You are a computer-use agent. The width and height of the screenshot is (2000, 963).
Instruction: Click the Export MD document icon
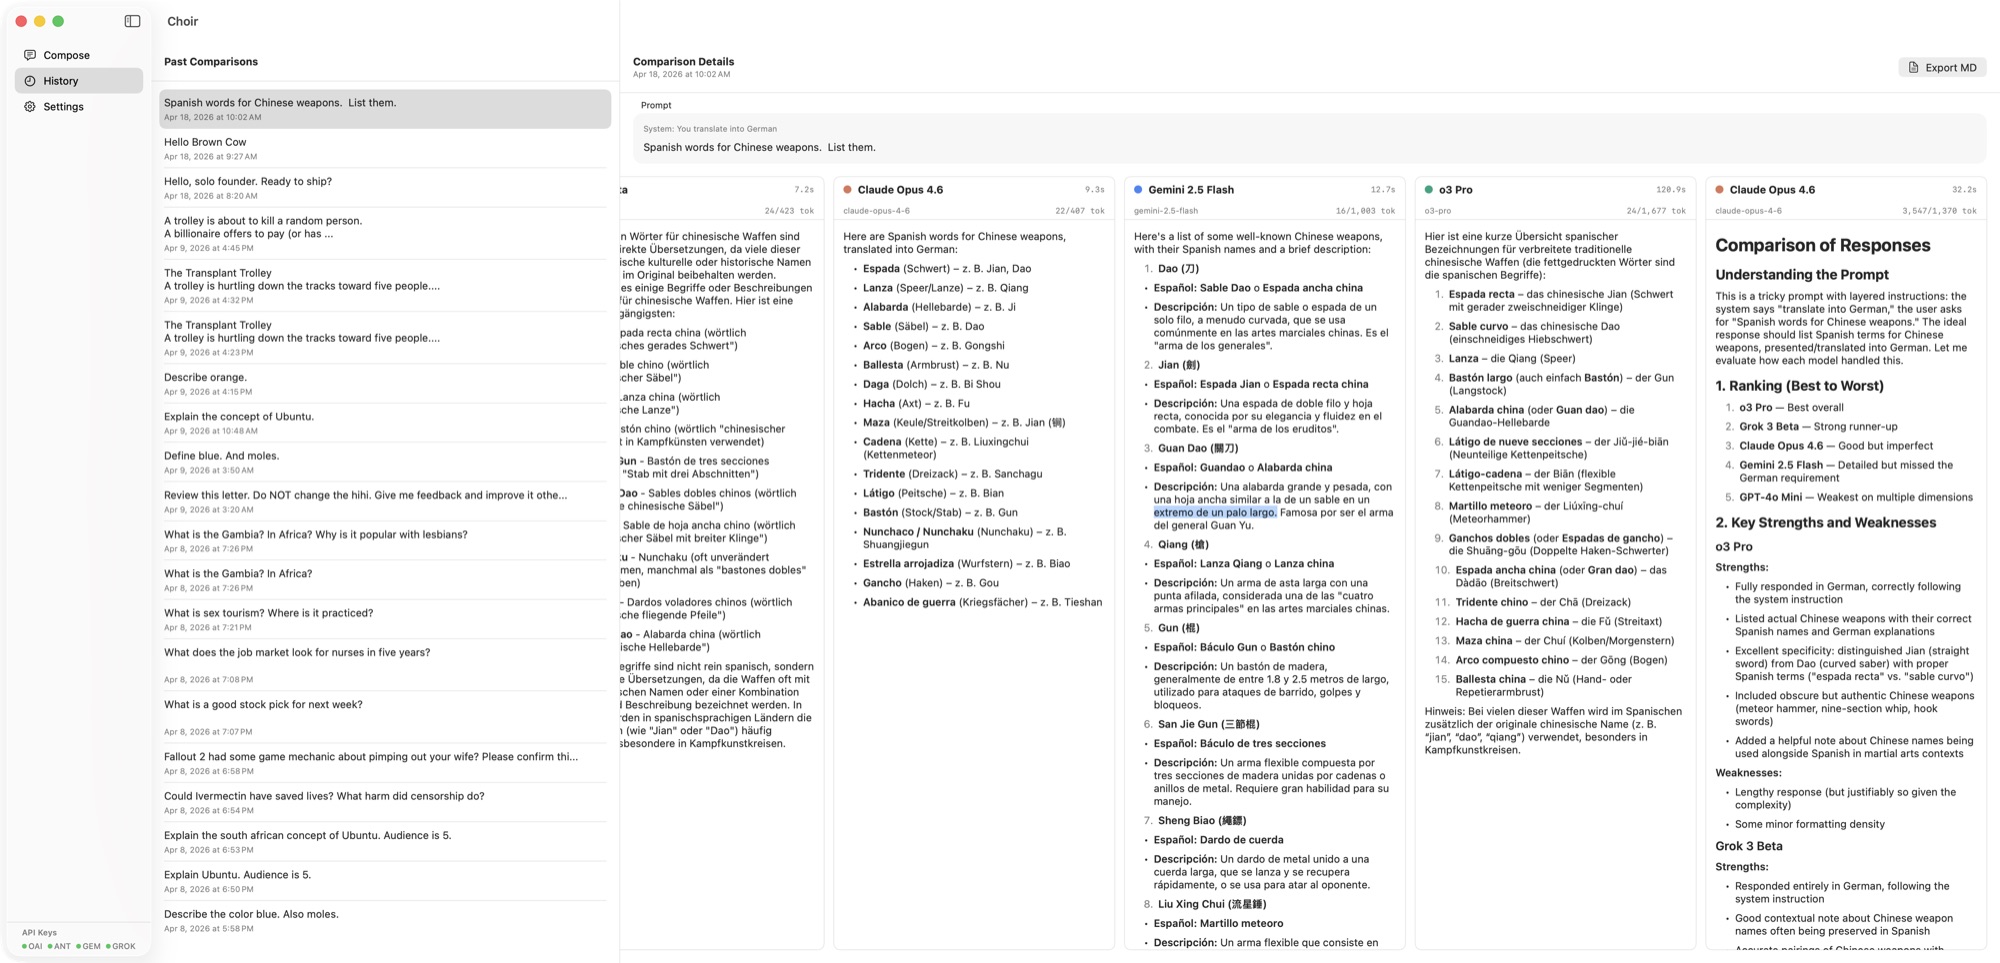click(1913, 67)
